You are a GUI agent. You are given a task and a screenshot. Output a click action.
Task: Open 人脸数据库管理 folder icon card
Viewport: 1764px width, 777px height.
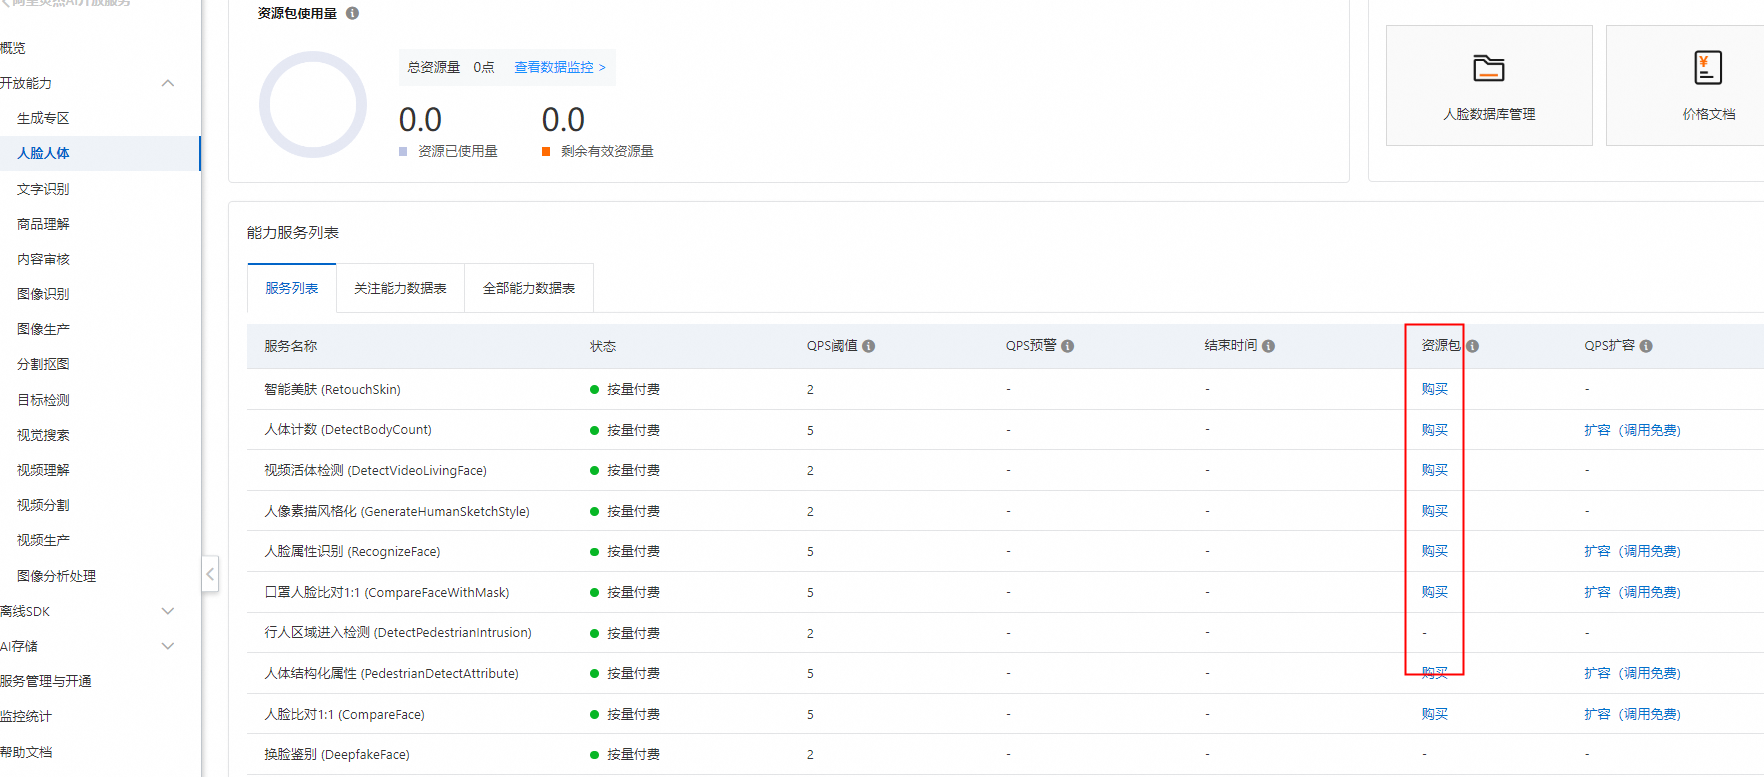tap(1489, 85)
